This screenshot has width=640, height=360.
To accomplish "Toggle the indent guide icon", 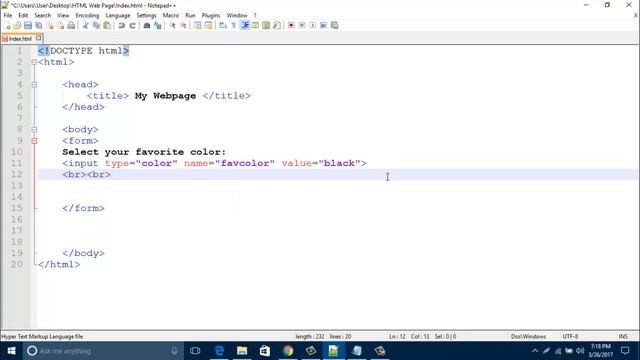I will click(x=245, y=25).
